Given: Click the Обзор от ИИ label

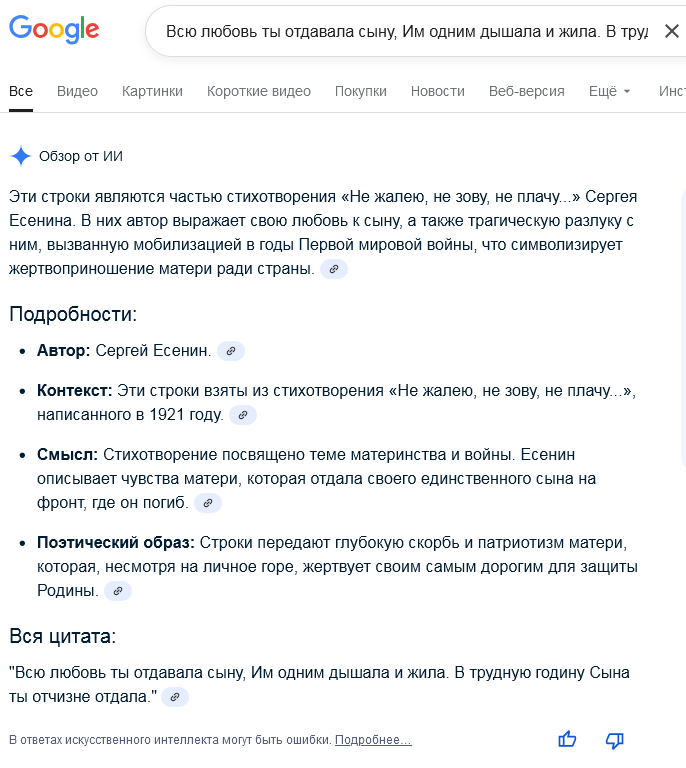Looking at the screenshot, I should click(x=81, y=156).
